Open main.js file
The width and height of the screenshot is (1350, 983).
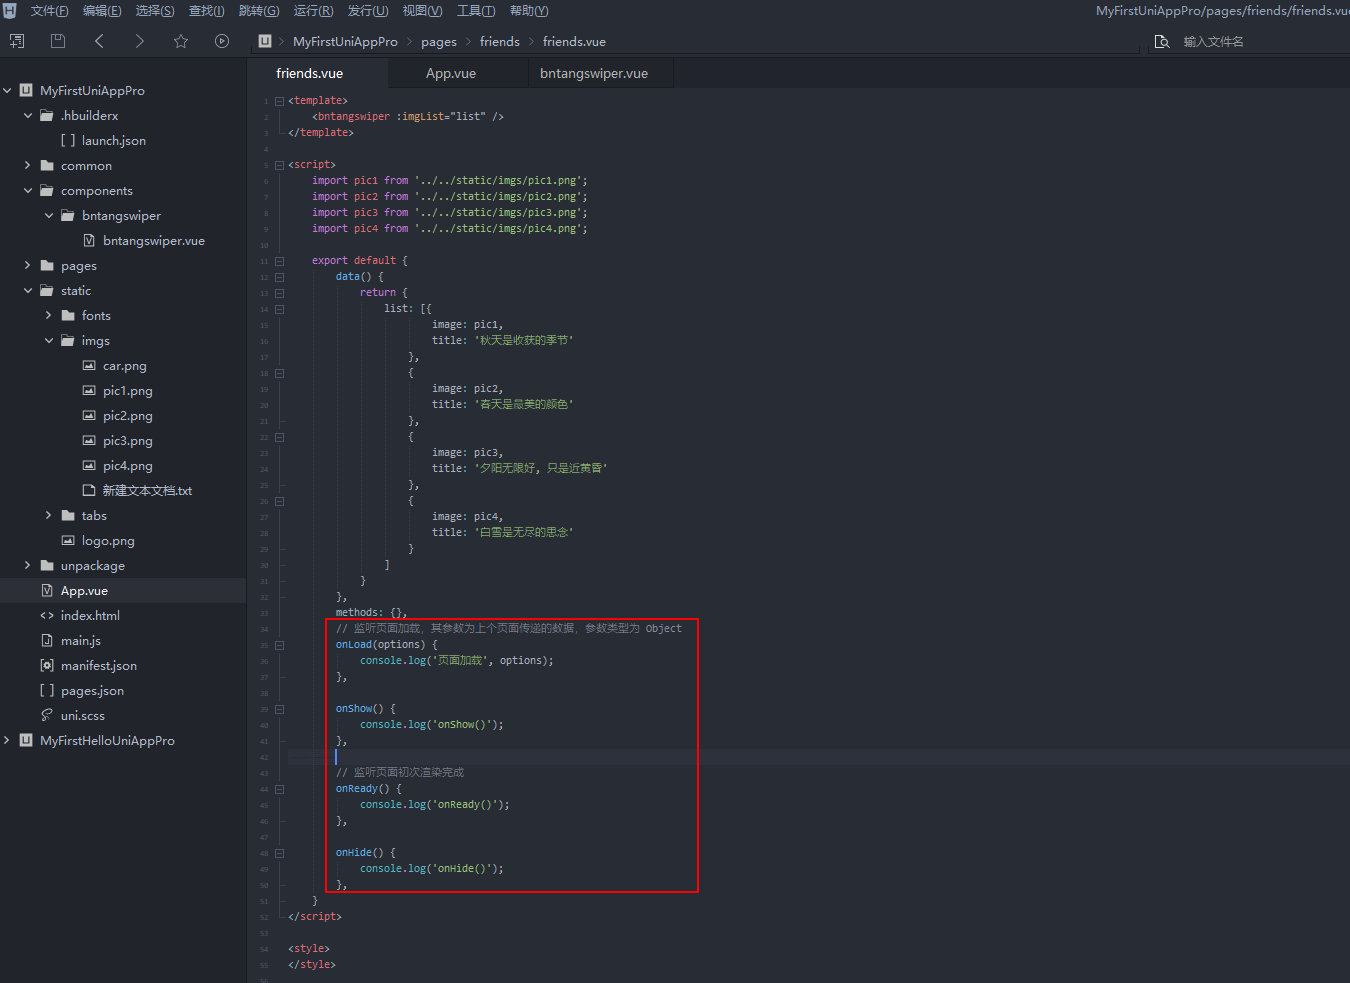pos(80,641)
